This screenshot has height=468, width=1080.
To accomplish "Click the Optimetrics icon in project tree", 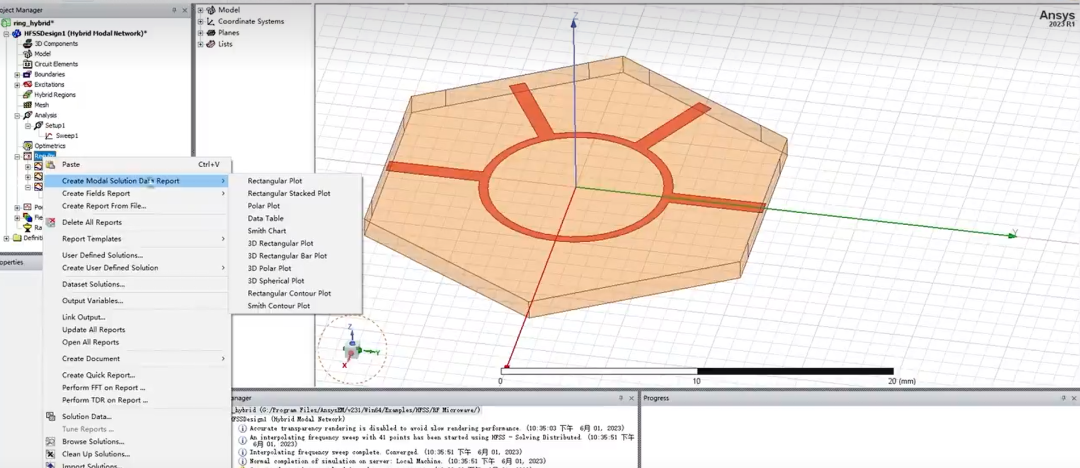I will point(28,146).
